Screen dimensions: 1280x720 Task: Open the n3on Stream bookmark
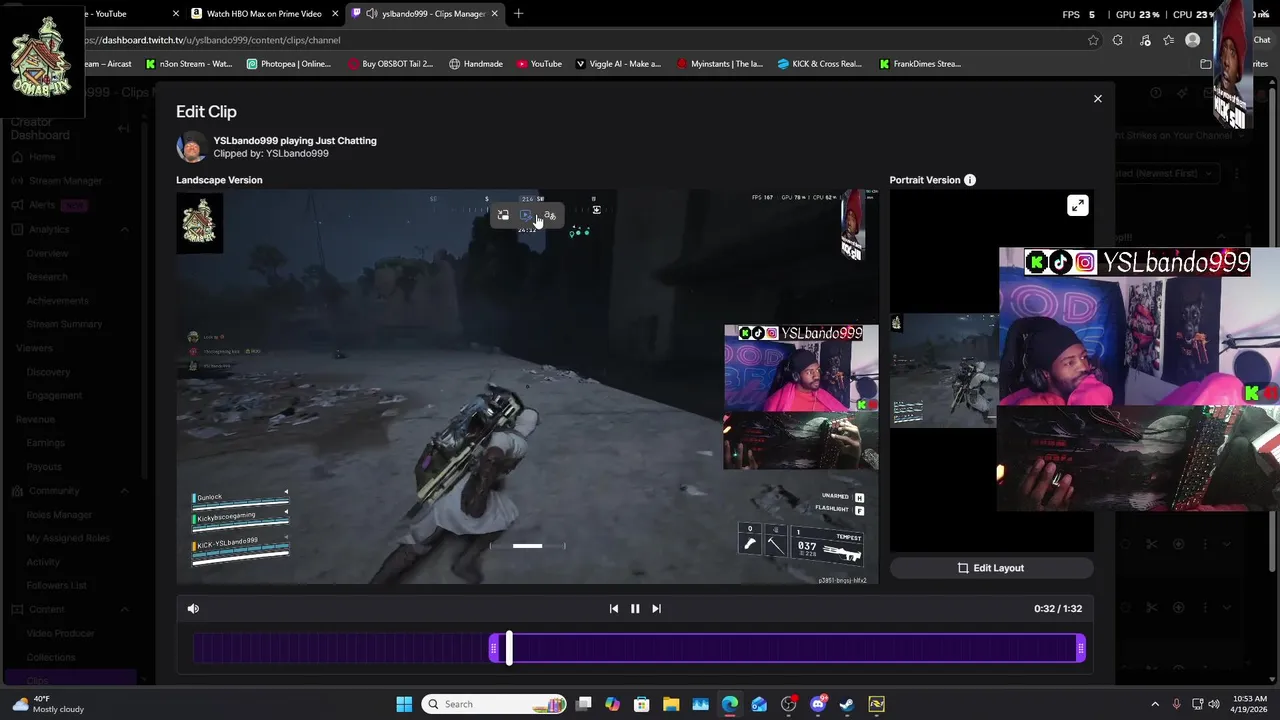coord(189,64)
